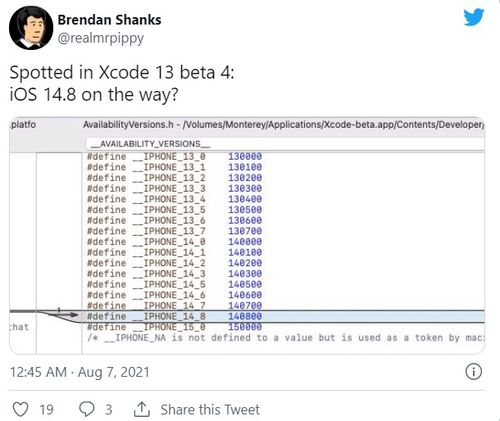500x421 pixels.
Task: Open replies via speech bubble icon
Action: pyautogui.click(x=87, y=409)
